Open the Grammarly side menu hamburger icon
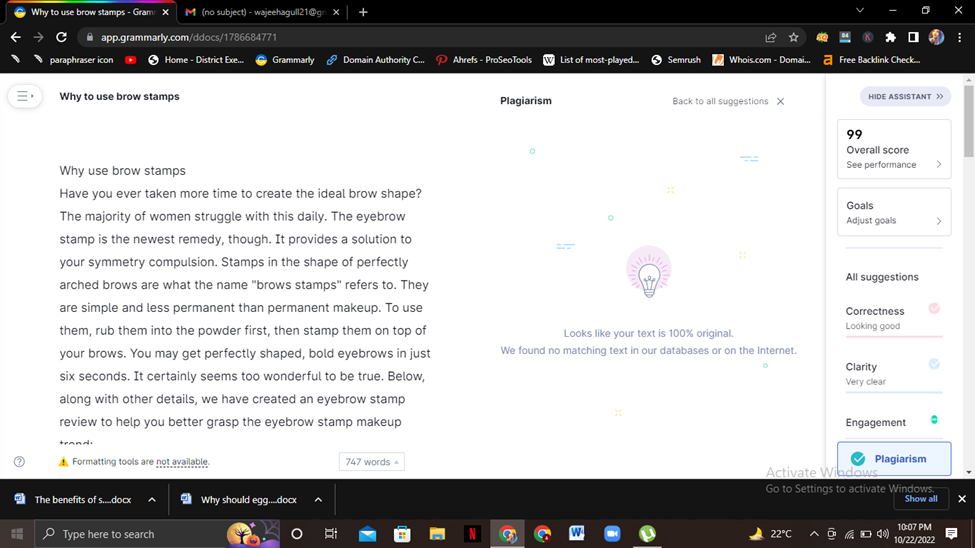Screen dimensions: 975x548 (x=24, y=96)
